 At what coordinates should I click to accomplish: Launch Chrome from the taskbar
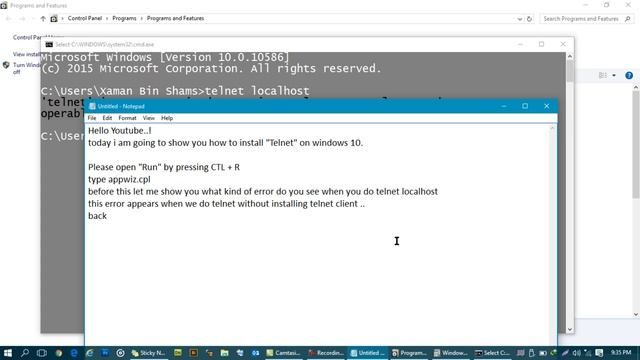coord(59,353)
